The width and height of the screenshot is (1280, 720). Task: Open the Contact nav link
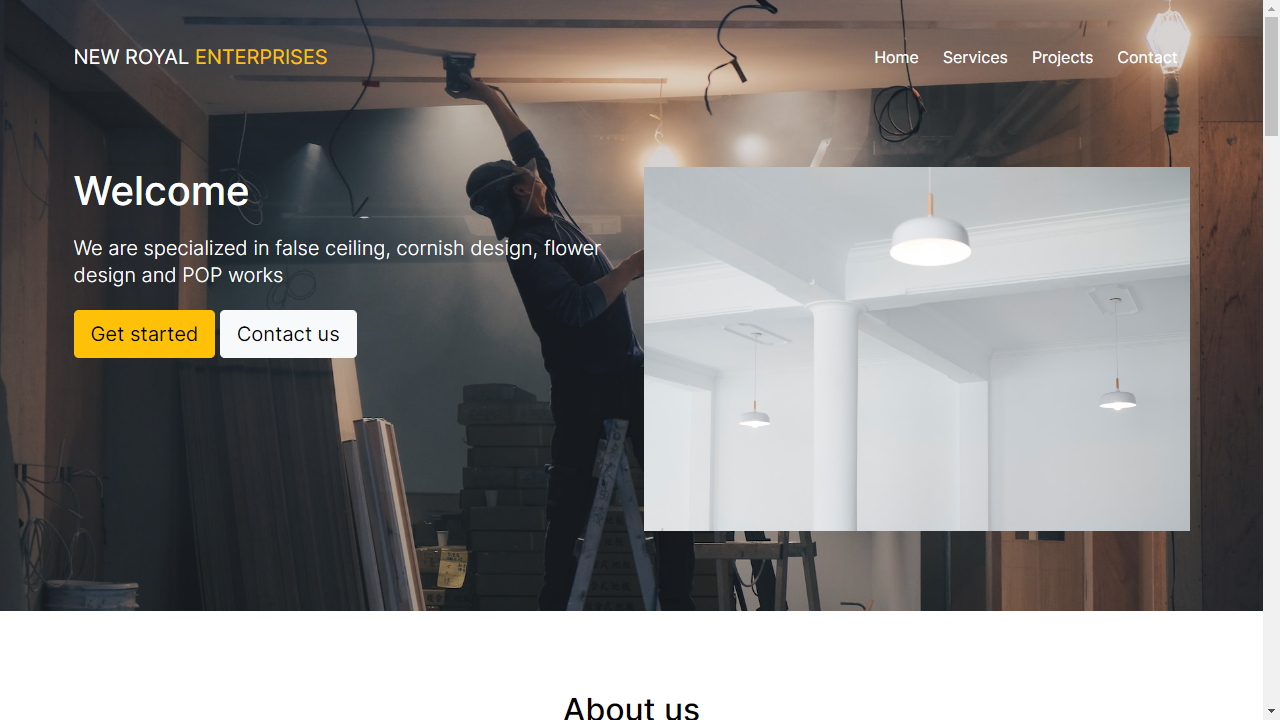pos(1147,57)
